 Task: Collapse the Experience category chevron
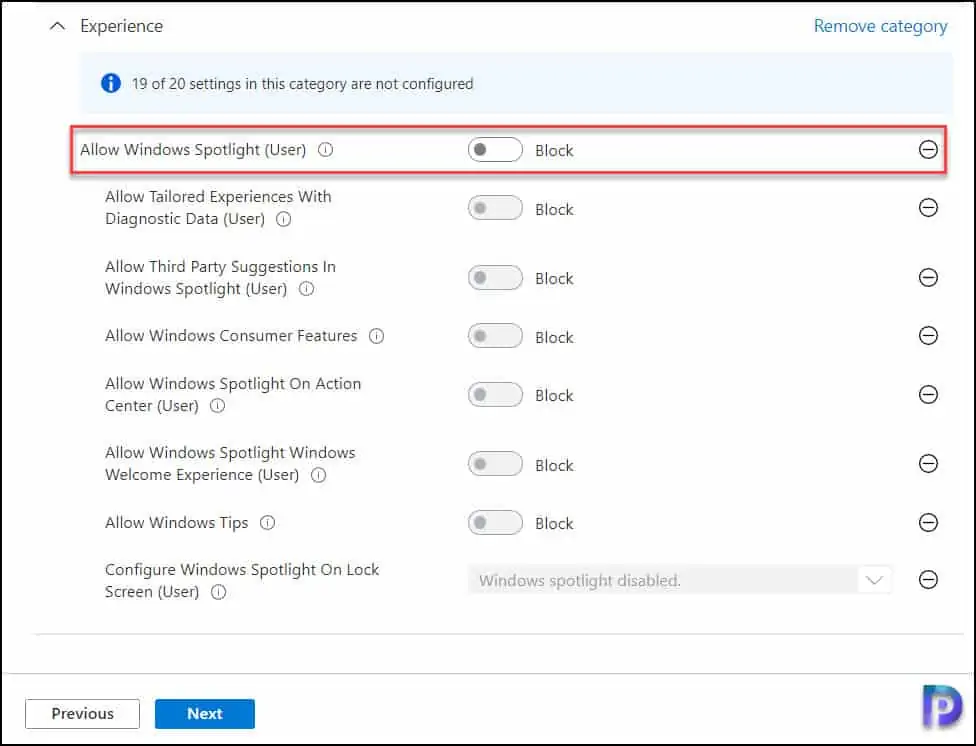[57, 26]
